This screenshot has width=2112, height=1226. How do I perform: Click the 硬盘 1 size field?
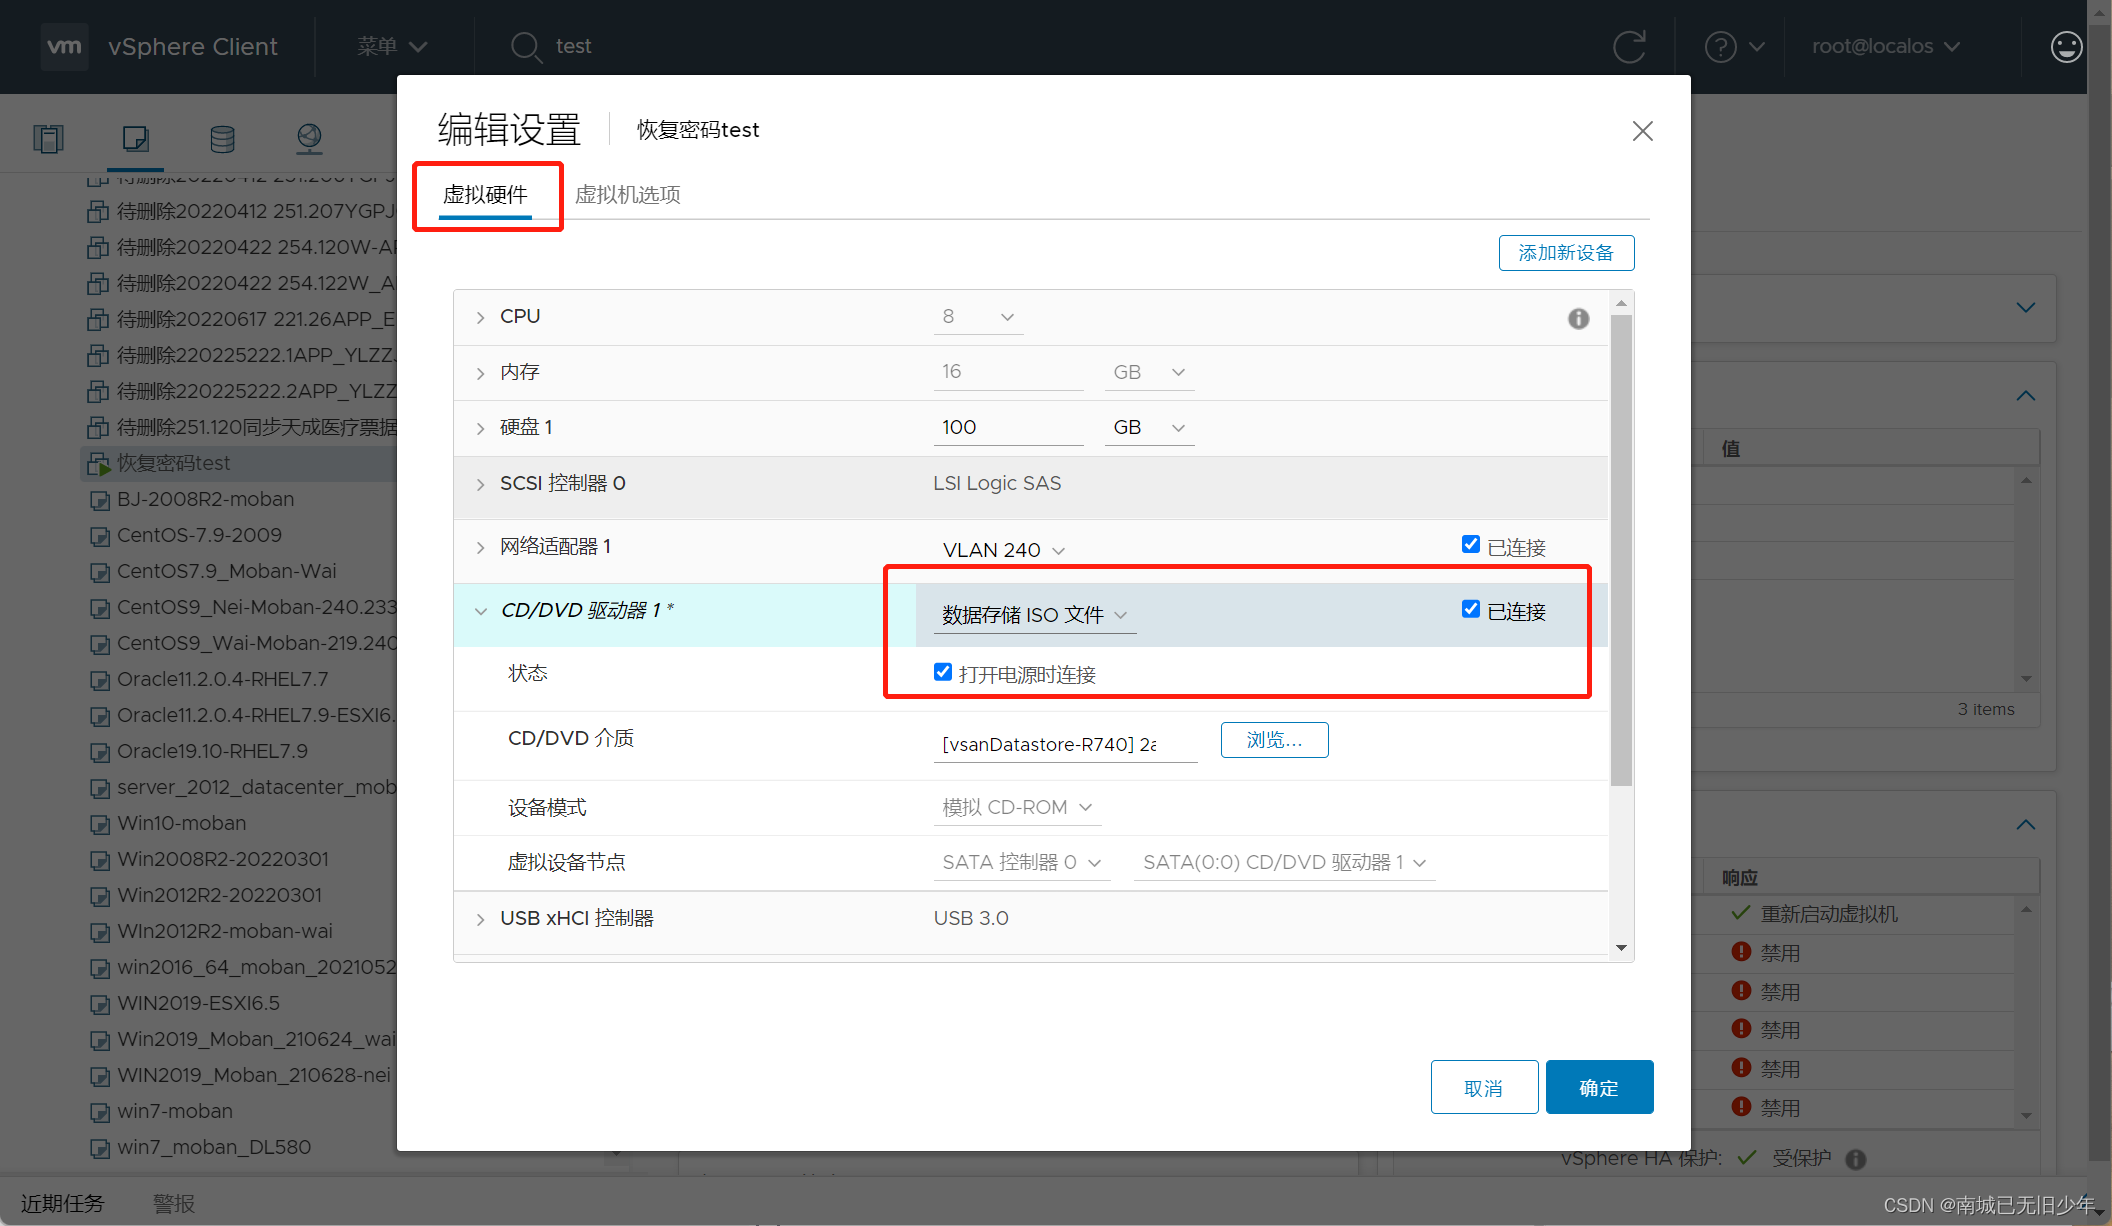click(1008, 428)
